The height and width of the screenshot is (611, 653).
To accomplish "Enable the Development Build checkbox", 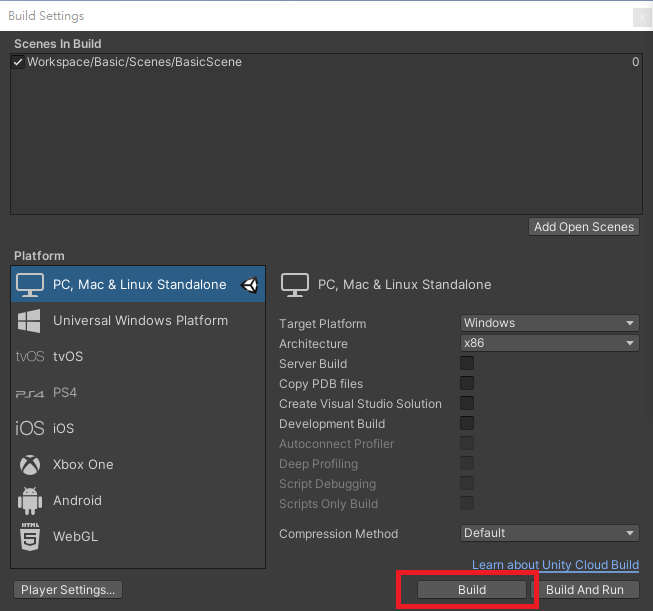I will 467,423.
